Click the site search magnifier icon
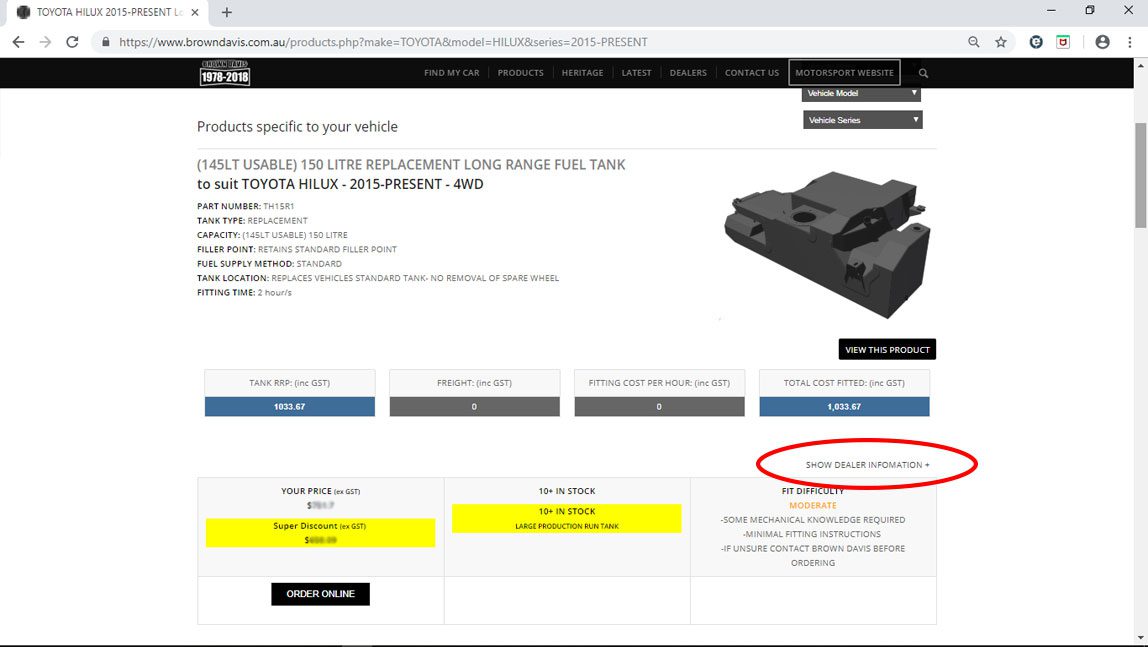The height and width of the screenshot is (647, 1148). [x=923, y=73]
